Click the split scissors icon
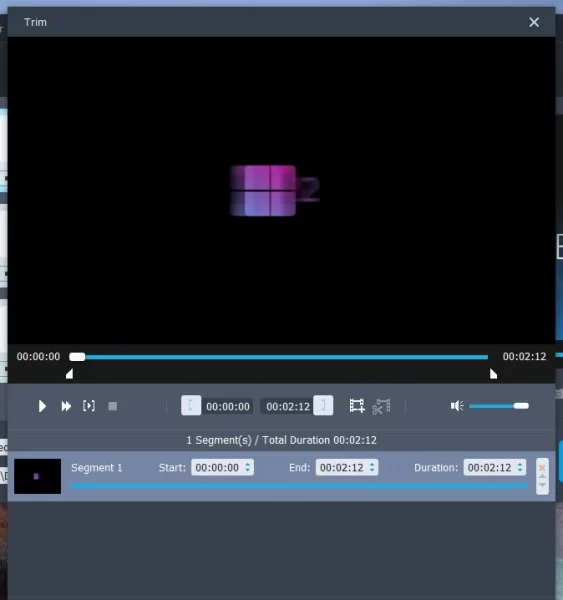The height and width of the screenshot is (600, 563). coord(381,406)
